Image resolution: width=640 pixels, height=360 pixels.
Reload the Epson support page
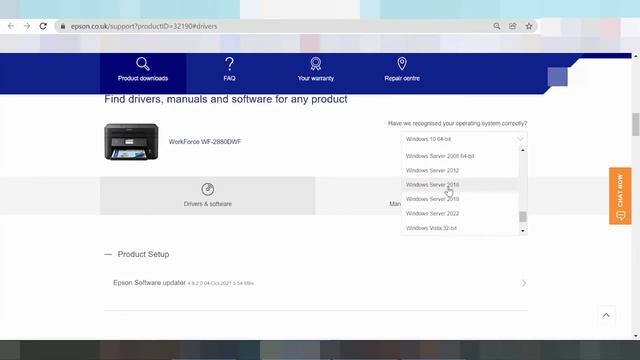point(43,26)
